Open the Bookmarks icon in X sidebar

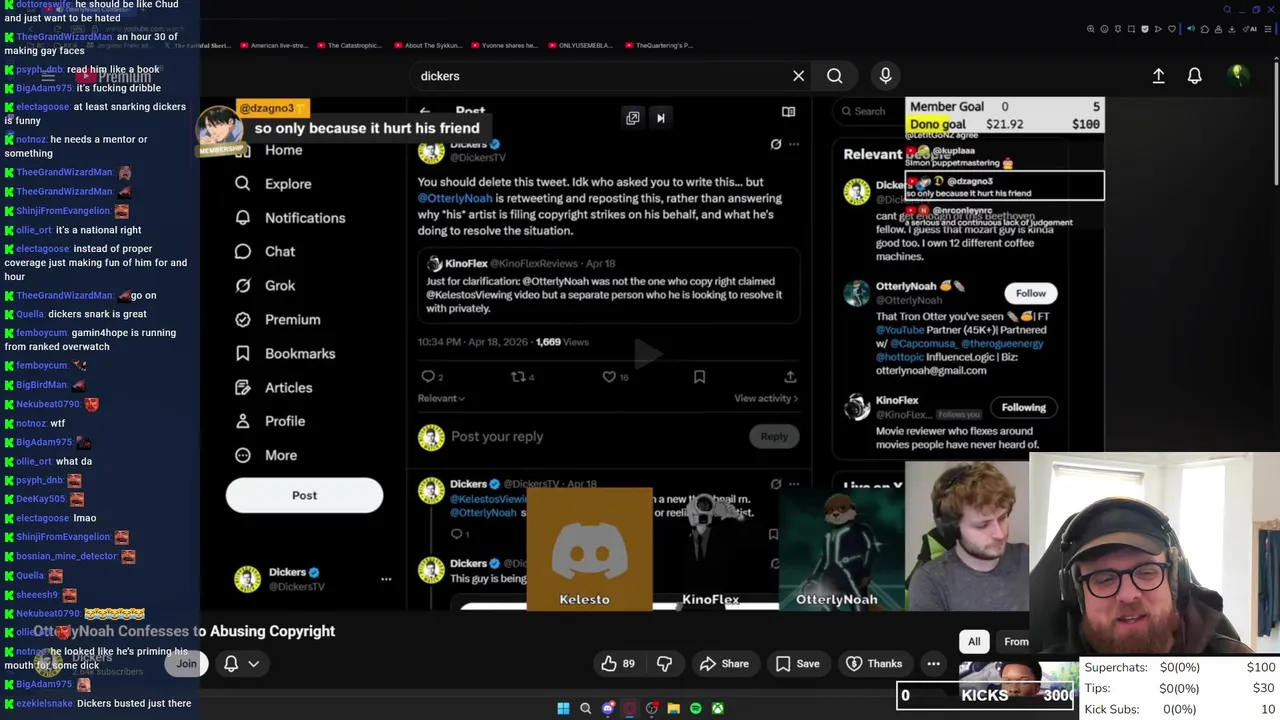pos(242,354)
